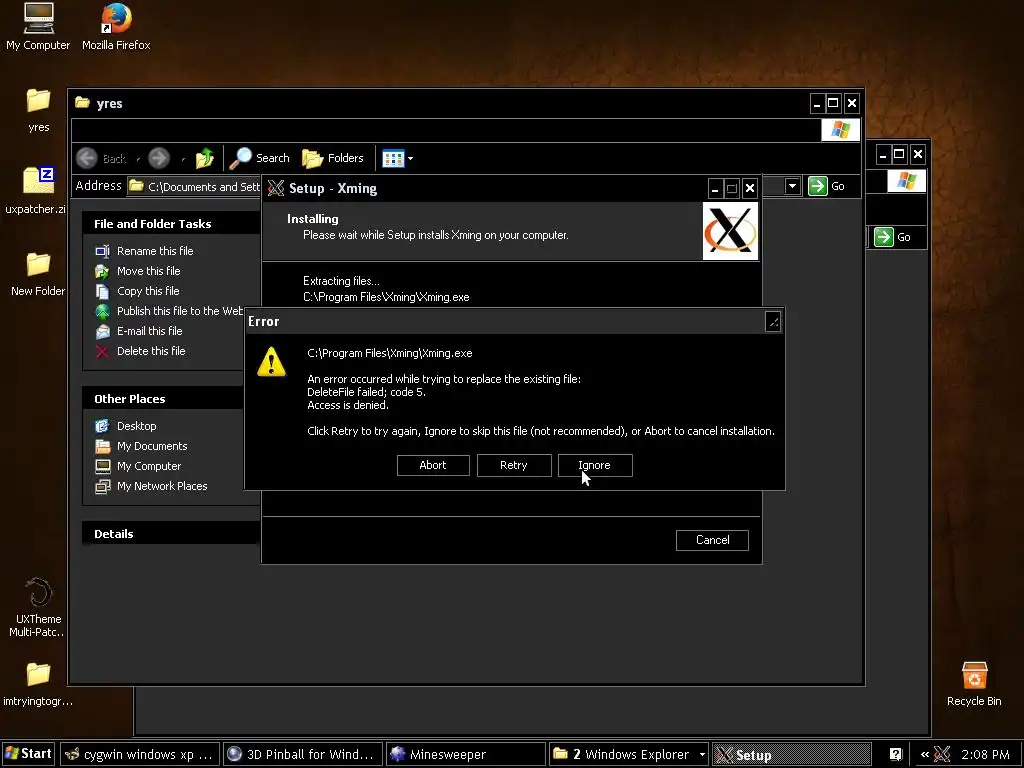The height and width of the screenshot is (768, 1024).
Task: Click the 2:08 PM clock
Action: click(x=985, y=754)
